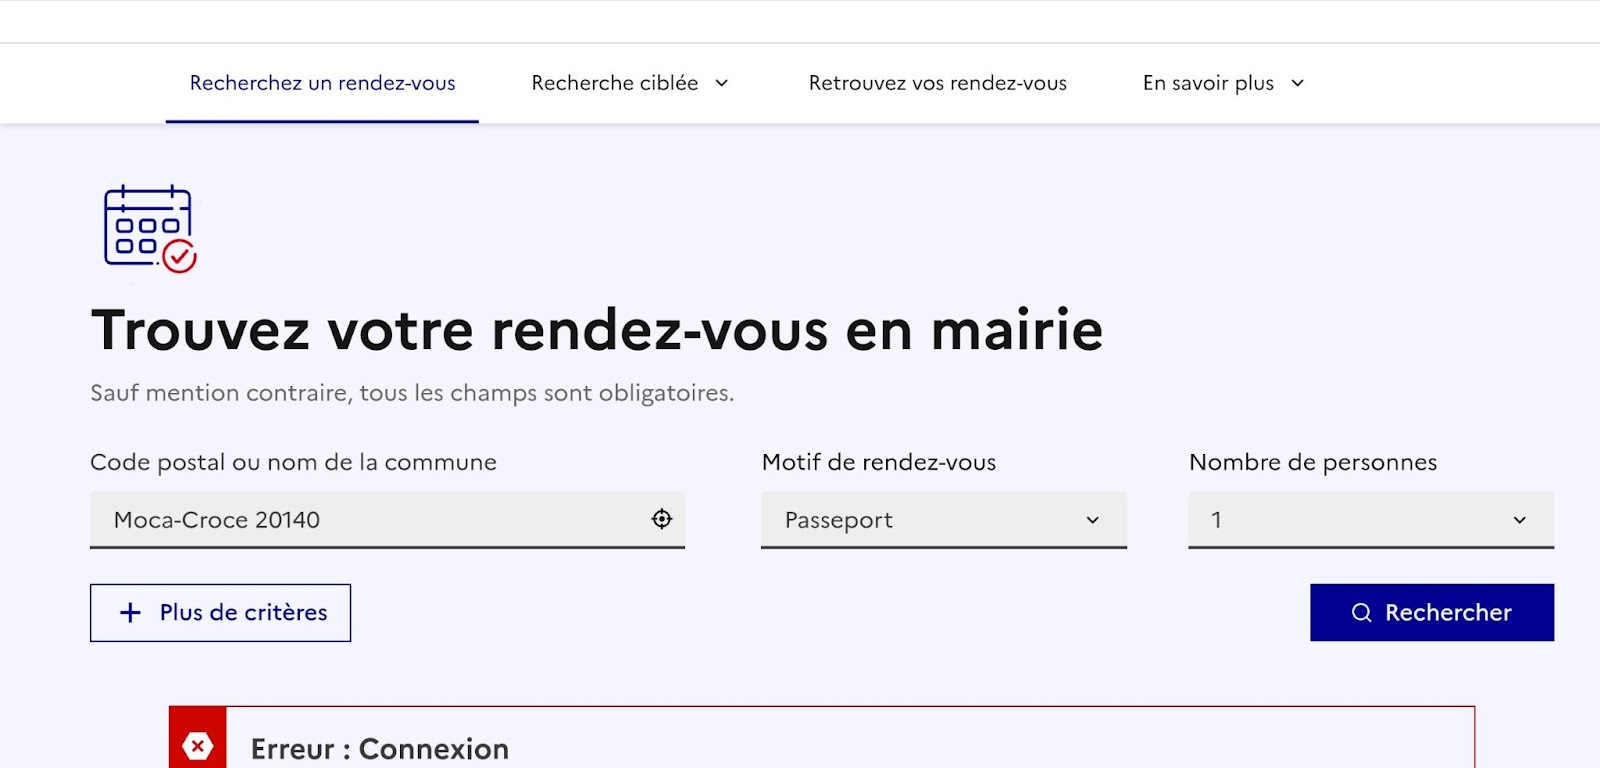
Task: Focus the Code postal ou nom de la commune field
Action: [387, 520]
